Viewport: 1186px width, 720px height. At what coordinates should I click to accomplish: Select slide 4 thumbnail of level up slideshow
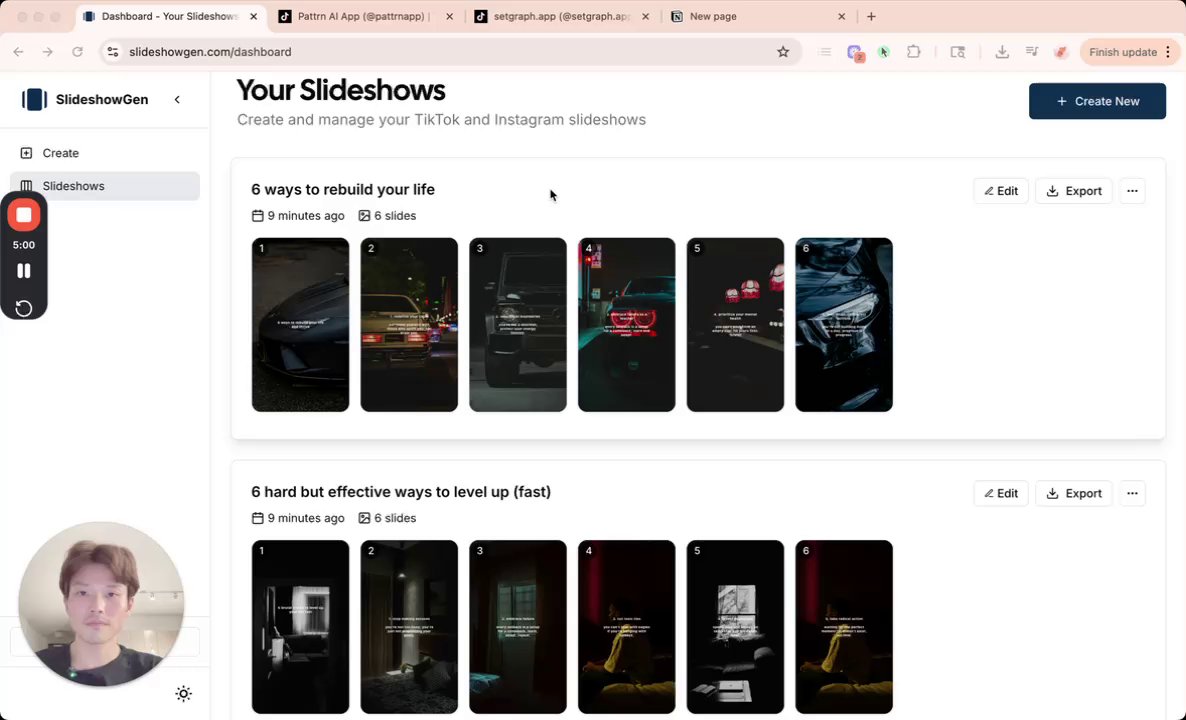click(626, 627)
